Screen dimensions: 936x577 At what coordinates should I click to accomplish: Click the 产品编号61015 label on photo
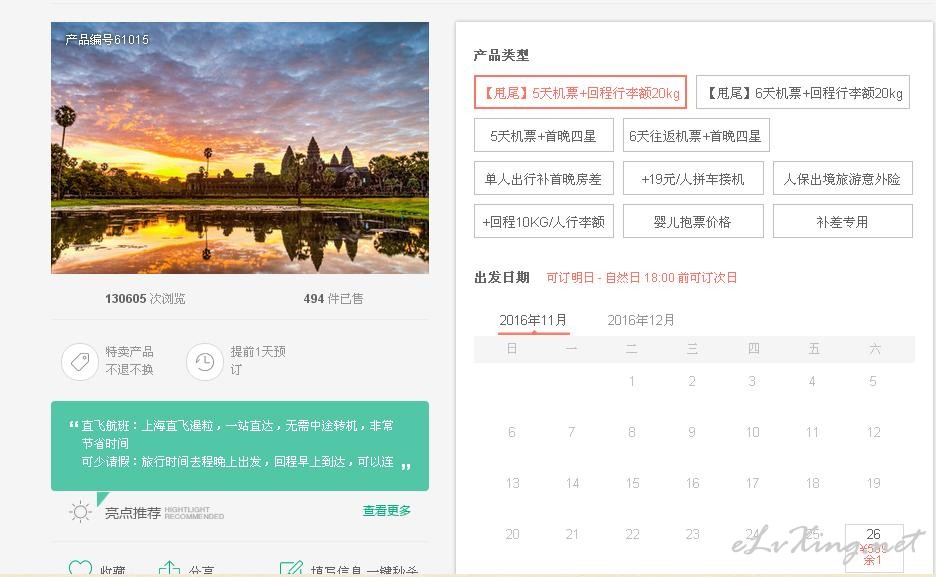(107, 39)
